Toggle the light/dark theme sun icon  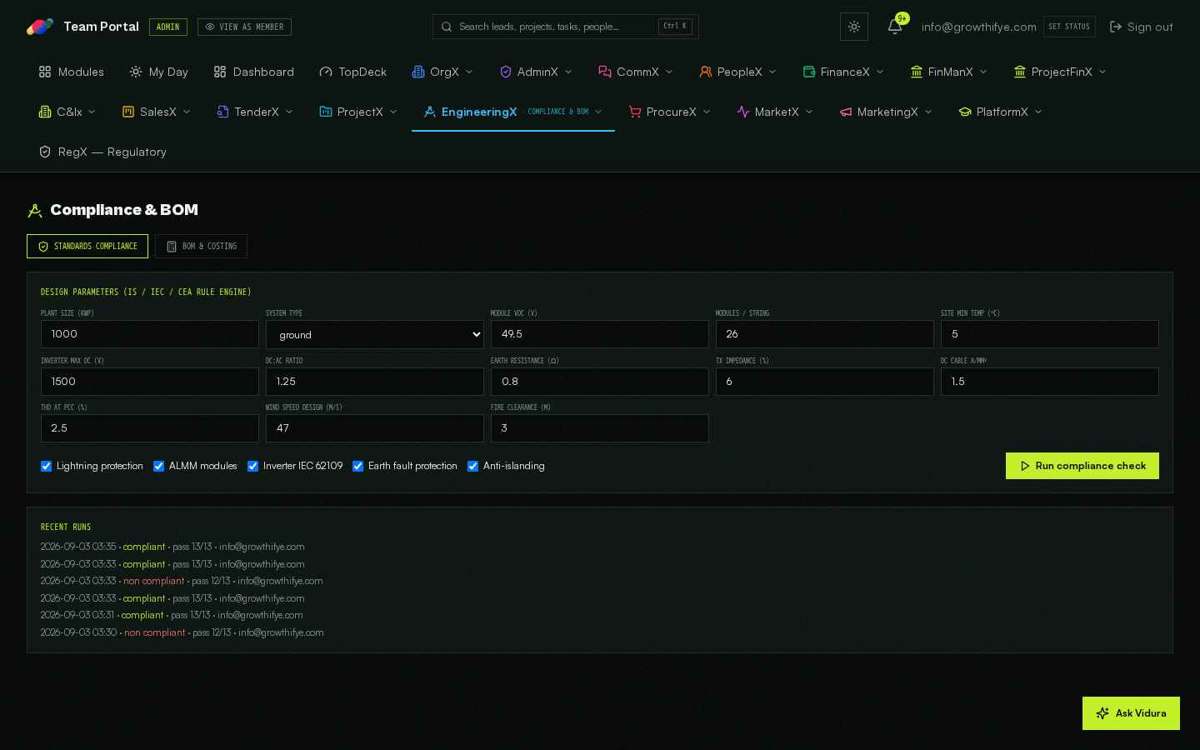[x=854, y=27]
